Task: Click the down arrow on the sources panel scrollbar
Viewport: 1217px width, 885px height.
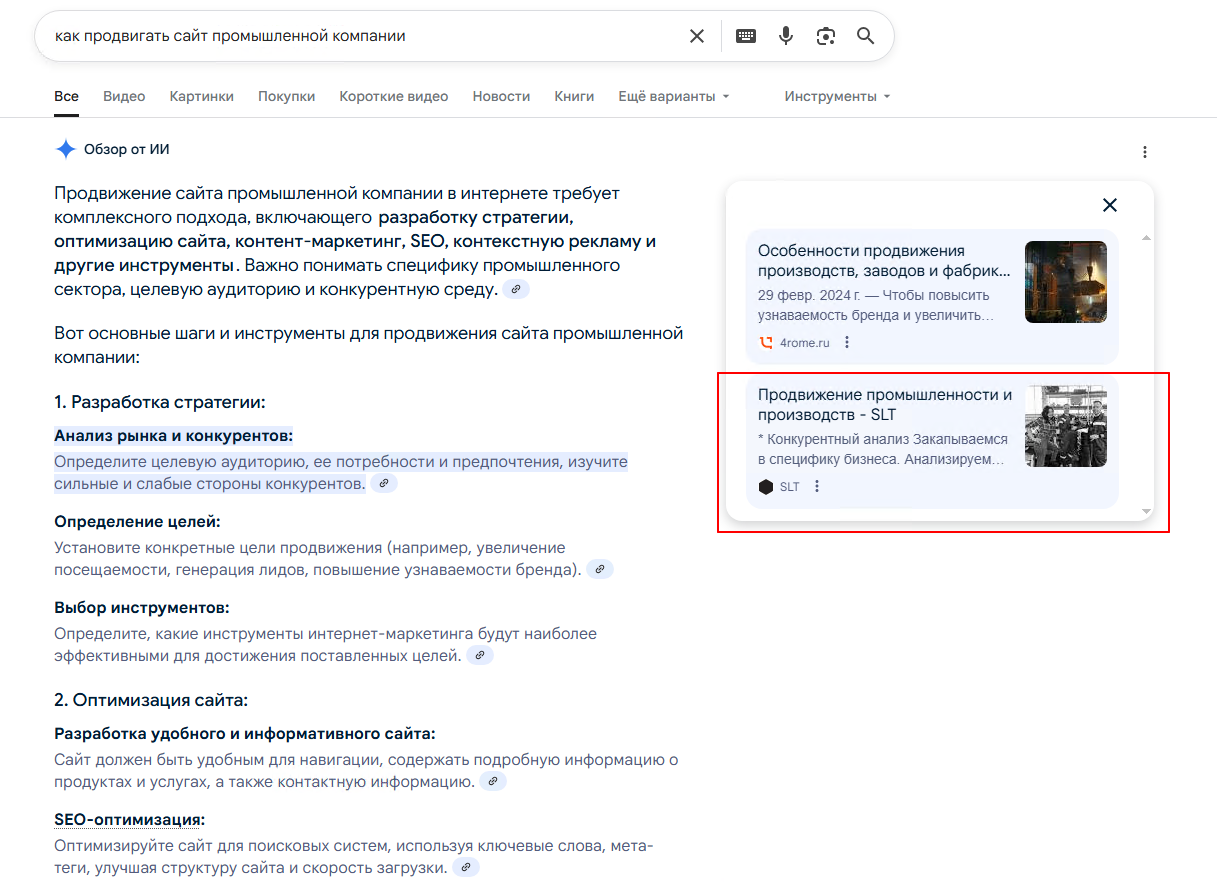Action: tap(1144, 511)
